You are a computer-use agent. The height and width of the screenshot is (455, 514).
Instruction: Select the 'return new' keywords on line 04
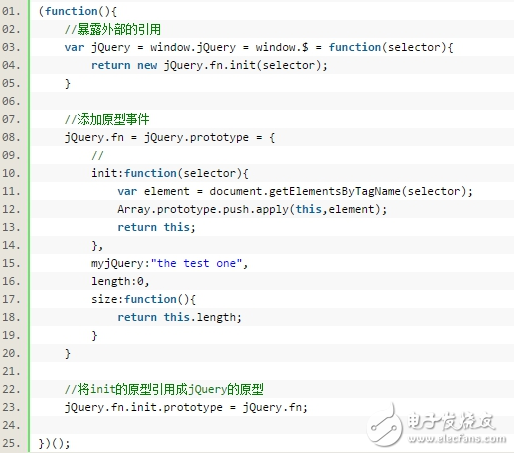(124, 65)
